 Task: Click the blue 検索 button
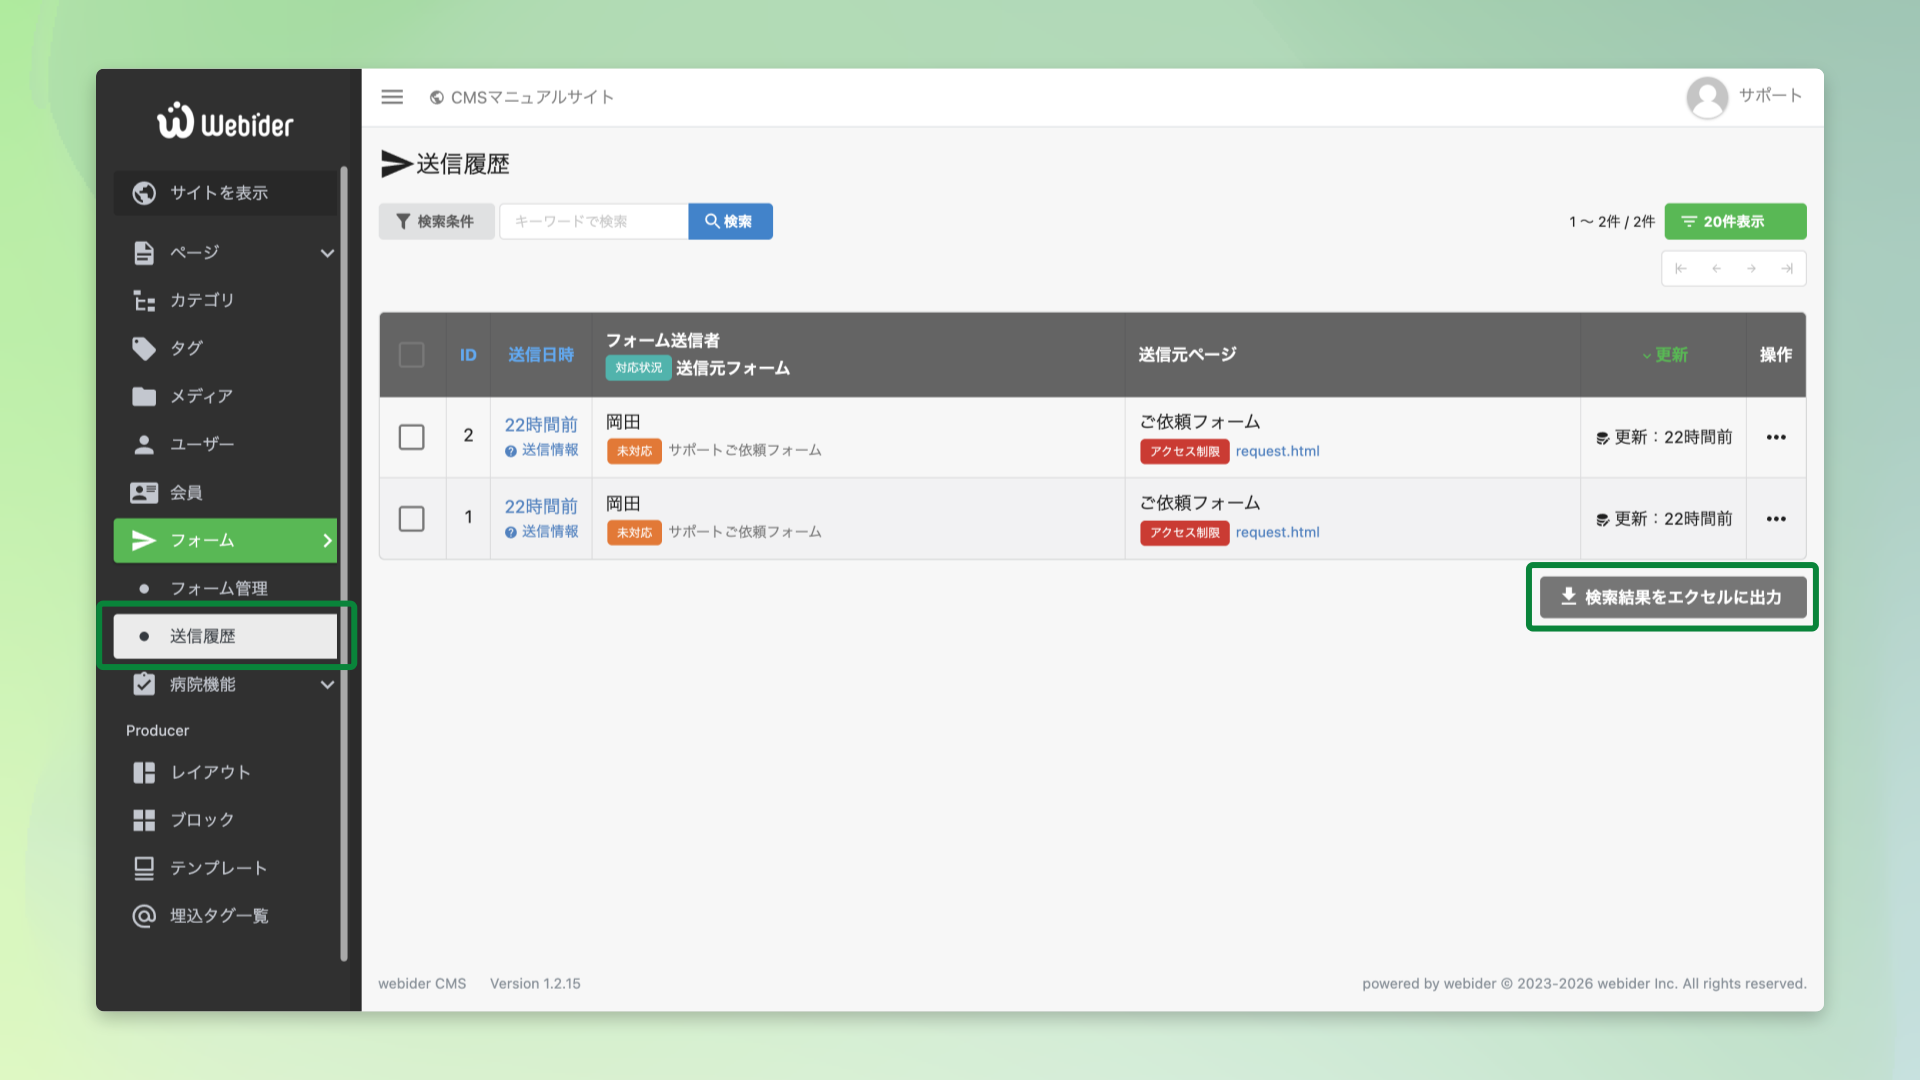point(730,221)
